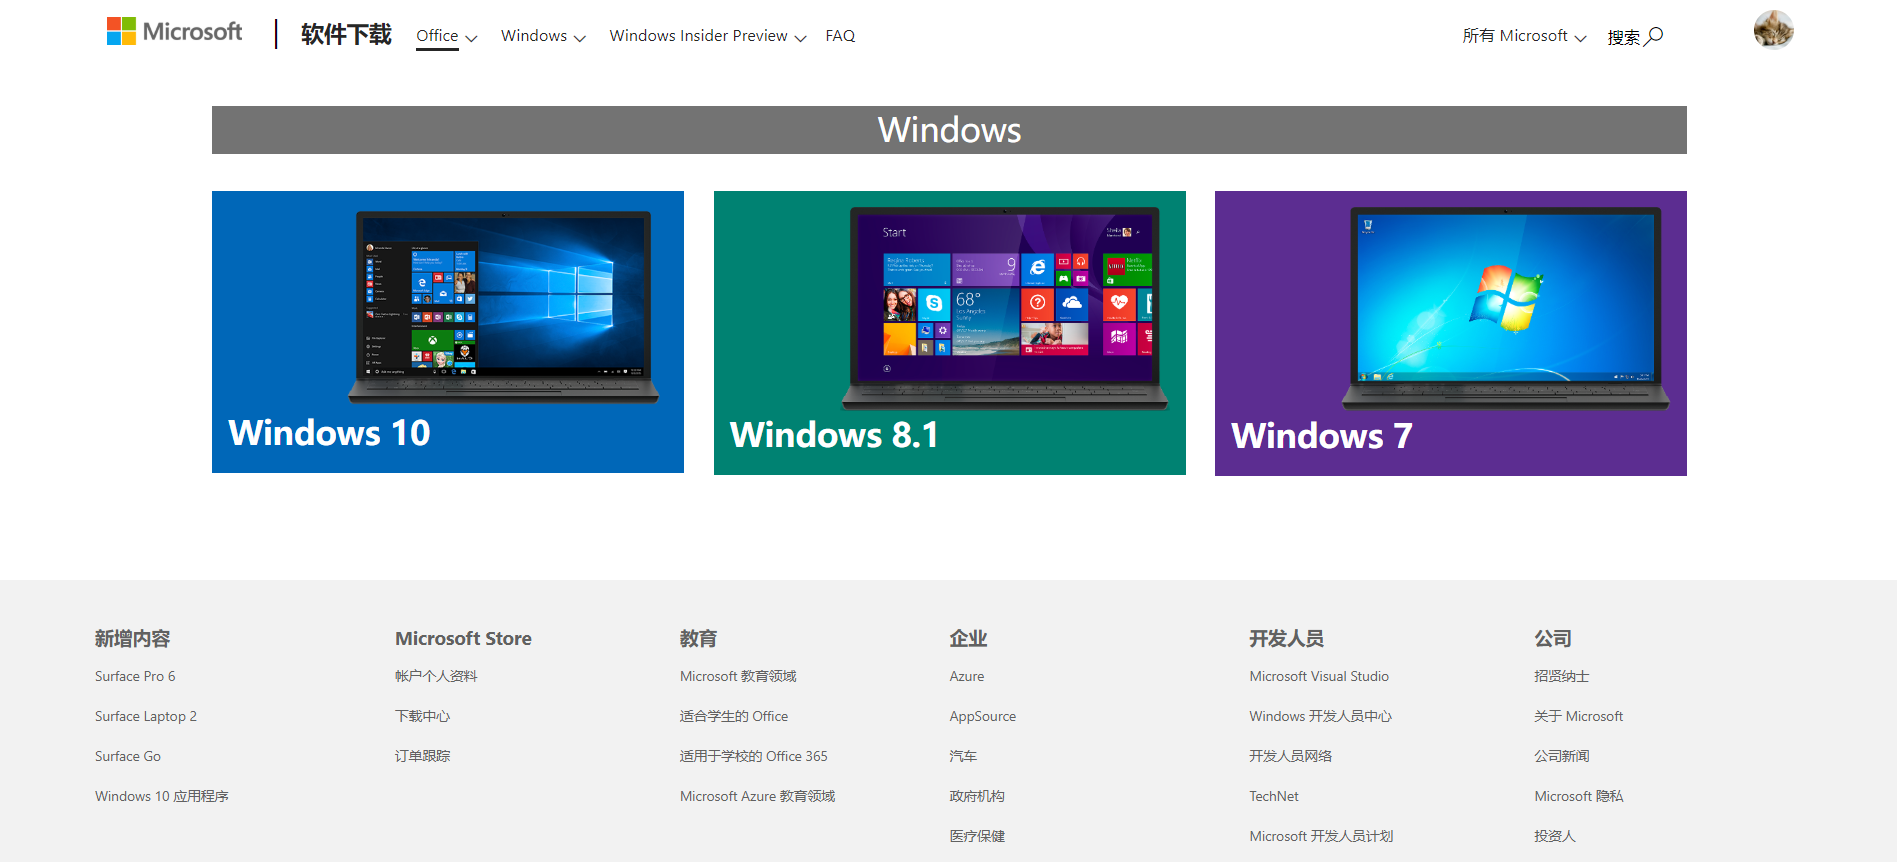Expand the 所有 Microsoft dropdown

[x=1524, y=36]
